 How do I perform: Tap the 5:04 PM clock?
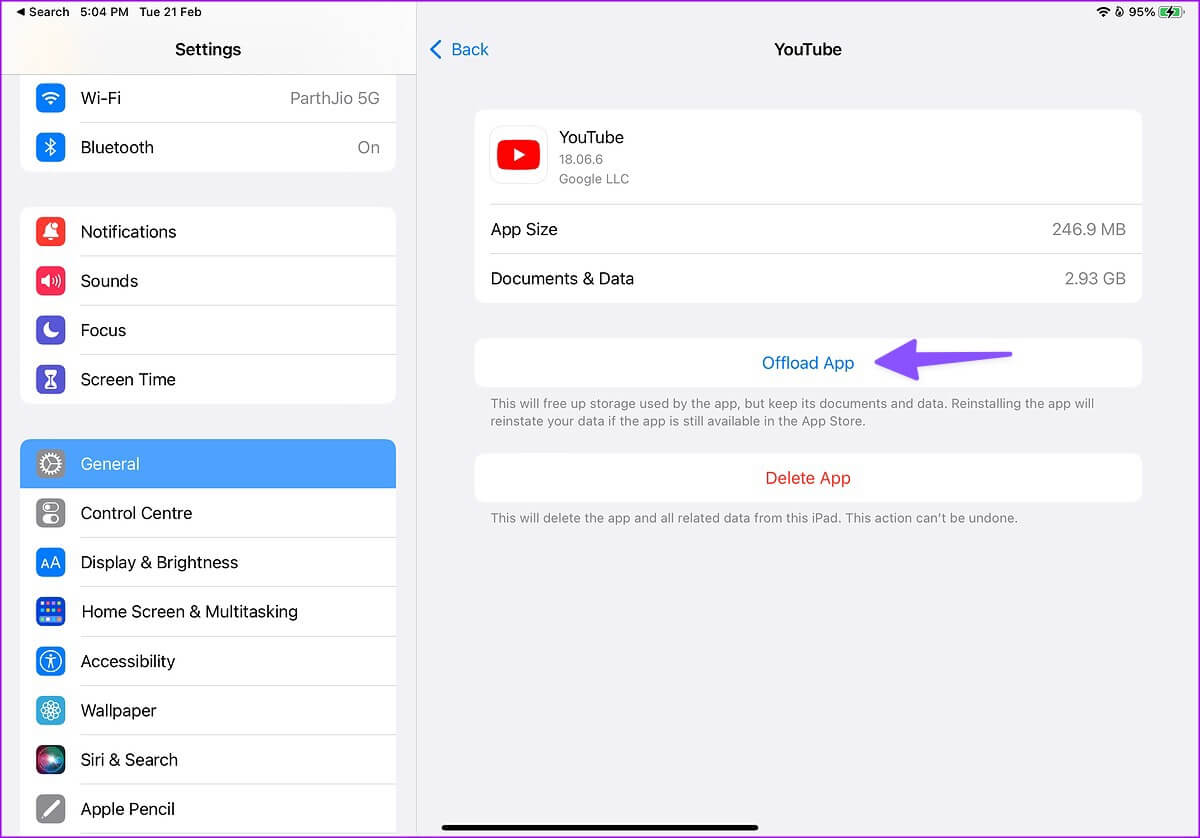click(x=104, y=12)
